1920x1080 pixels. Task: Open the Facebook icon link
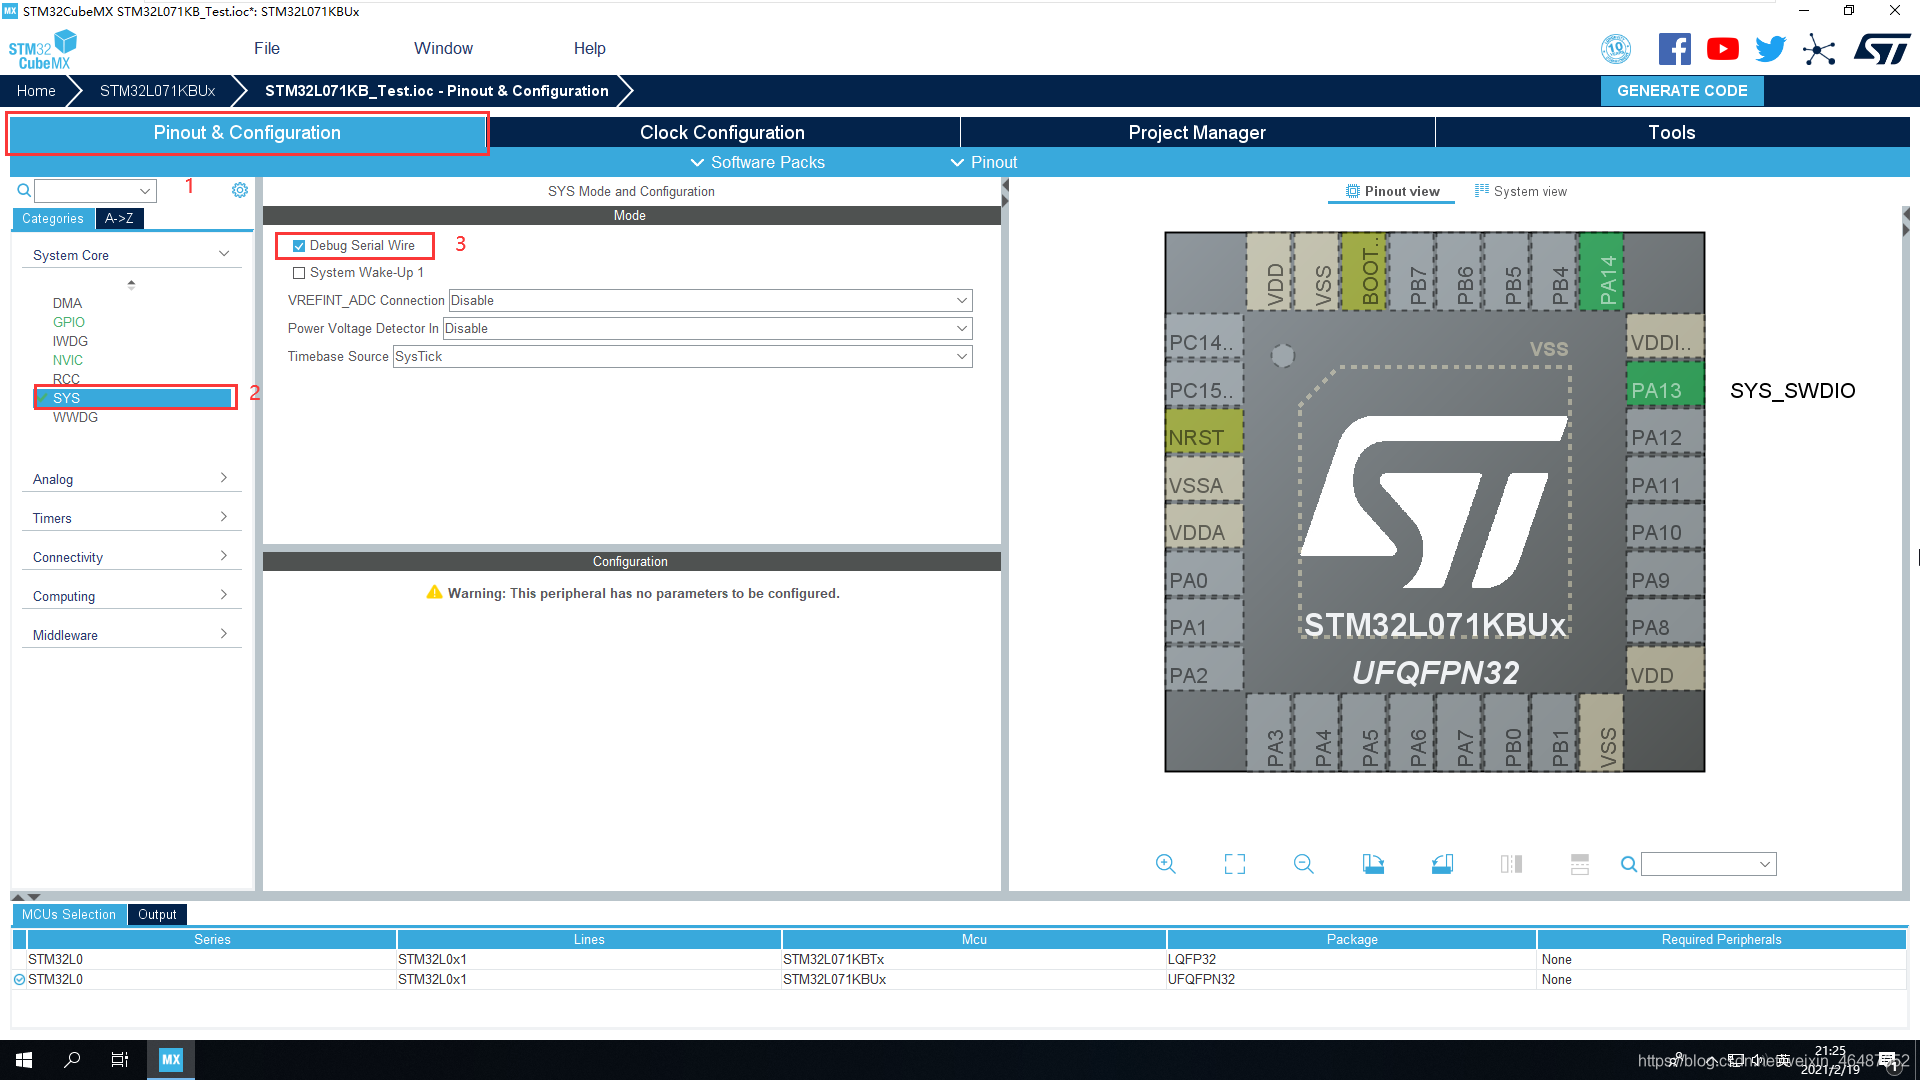coord(1674,49)
